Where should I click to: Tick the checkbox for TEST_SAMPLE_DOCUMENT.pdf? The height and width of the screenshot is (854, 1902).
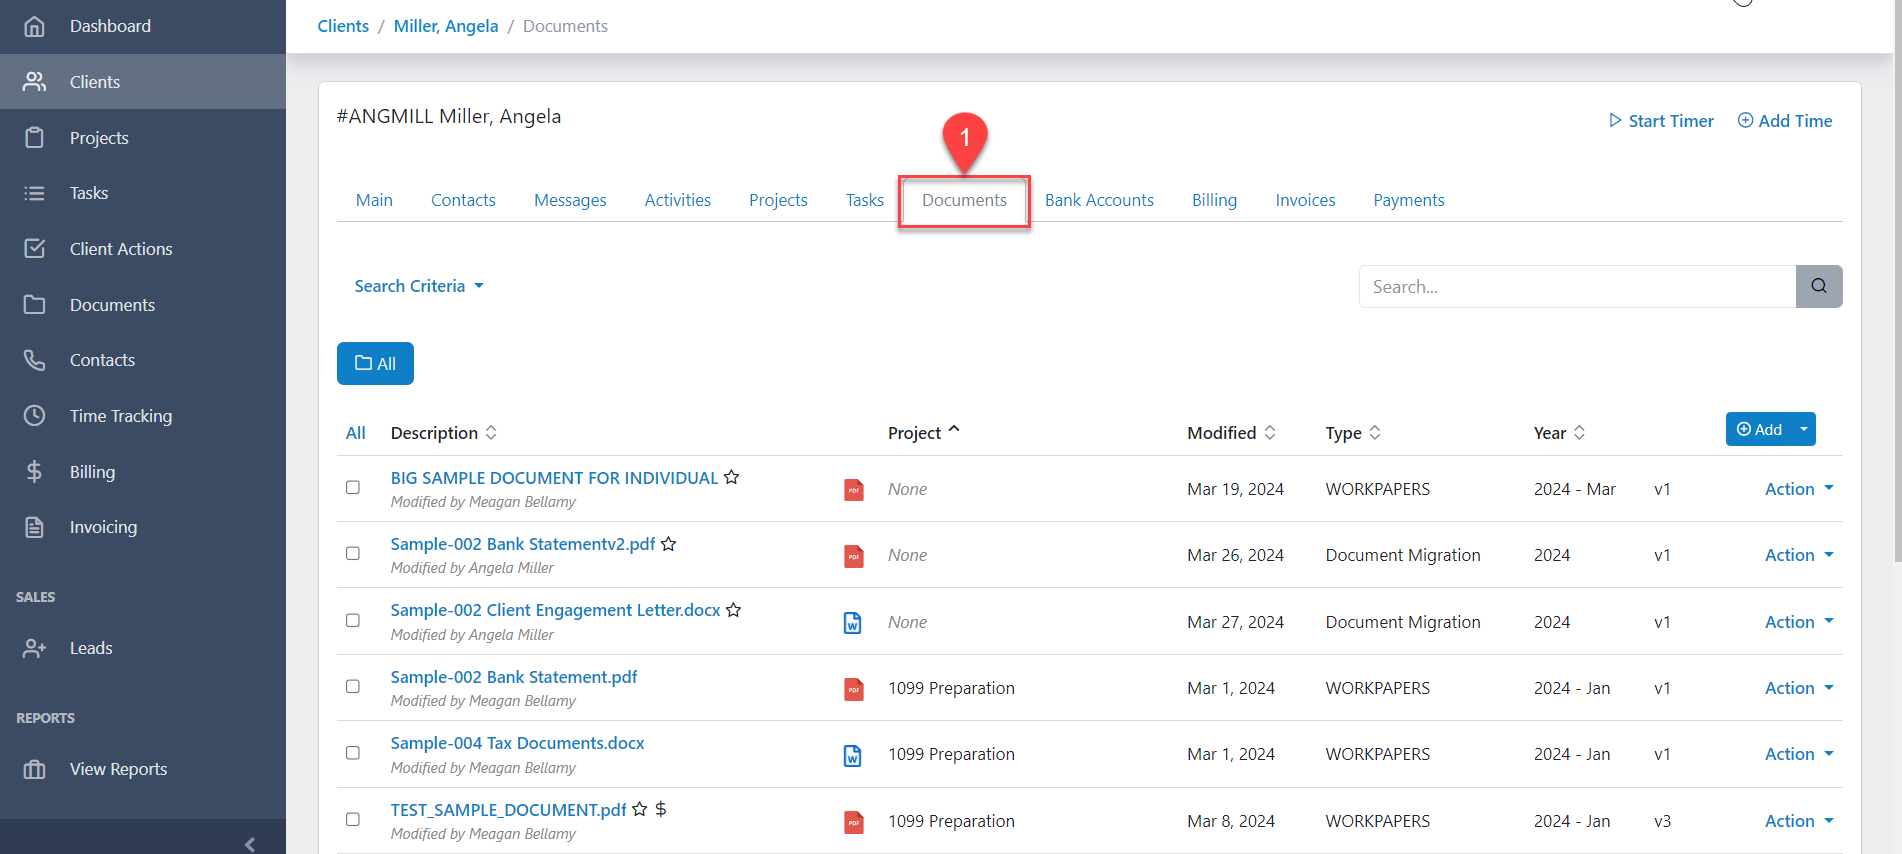(x=353, y=820)
